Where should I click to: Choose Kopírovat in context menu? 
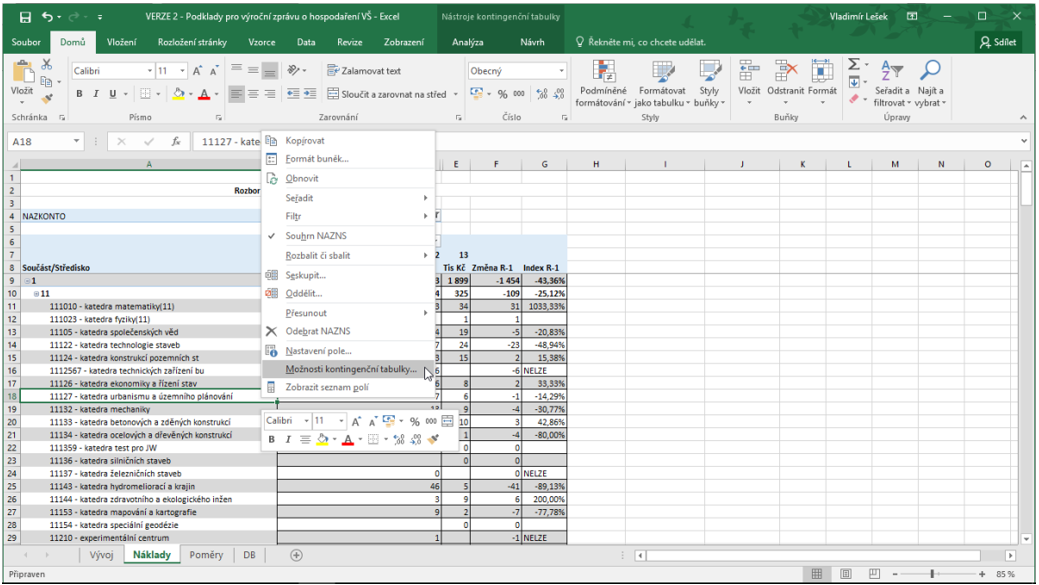click(349, 140)
